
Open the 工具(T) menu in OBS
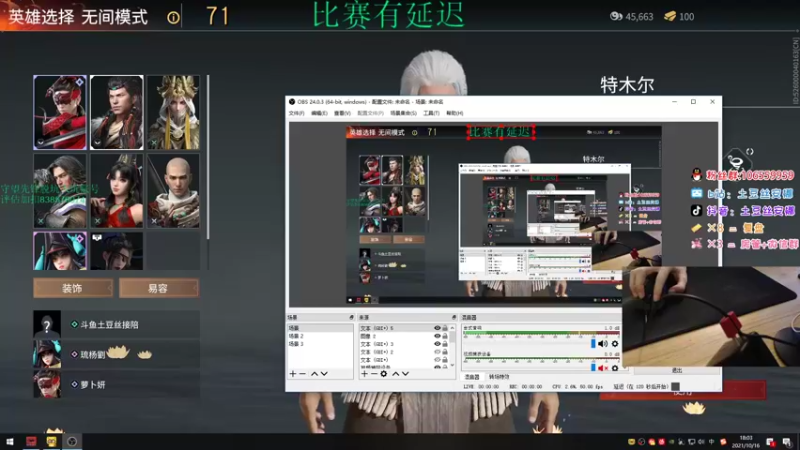[431, 113]
